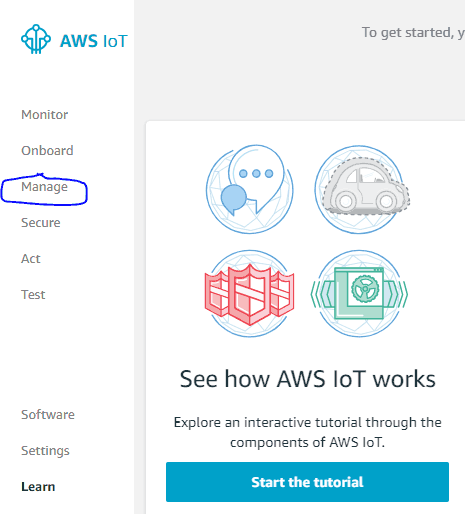The width and height of the screenshot is (465, 514).
Task: Open the Test sidebar entry
Action: (x=33, y=295)
